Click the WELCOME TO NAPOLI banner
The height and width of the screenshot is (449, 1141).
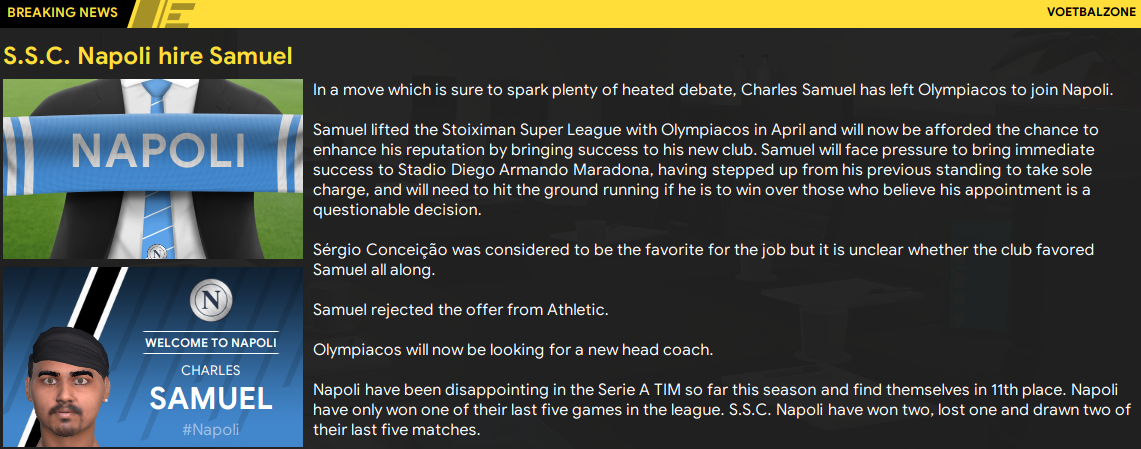[210, 343]
